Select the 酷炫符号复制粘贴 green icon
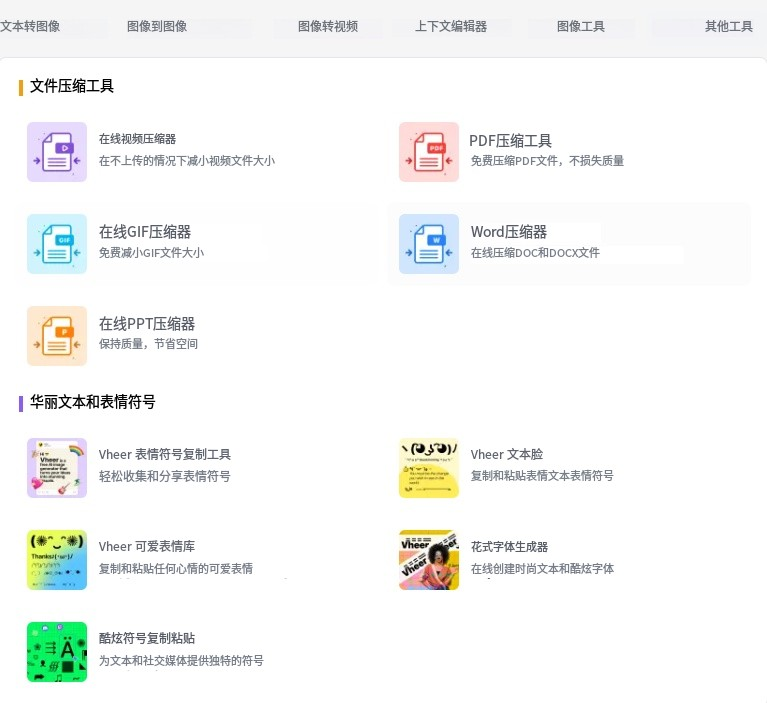The height and width of the screenshot is (703, 767). 57,652
